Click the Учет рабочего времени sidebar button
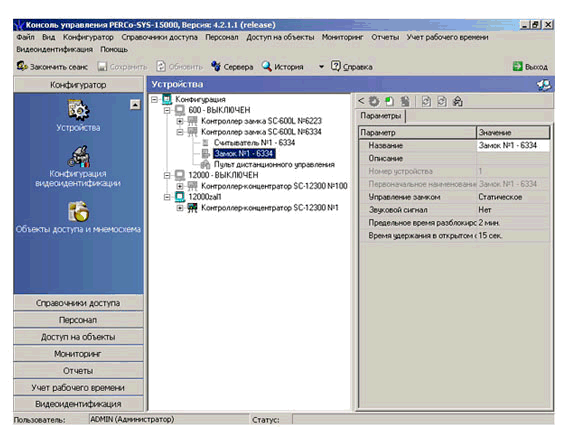This screenshot has height=441, width=575. click(78, 387)
